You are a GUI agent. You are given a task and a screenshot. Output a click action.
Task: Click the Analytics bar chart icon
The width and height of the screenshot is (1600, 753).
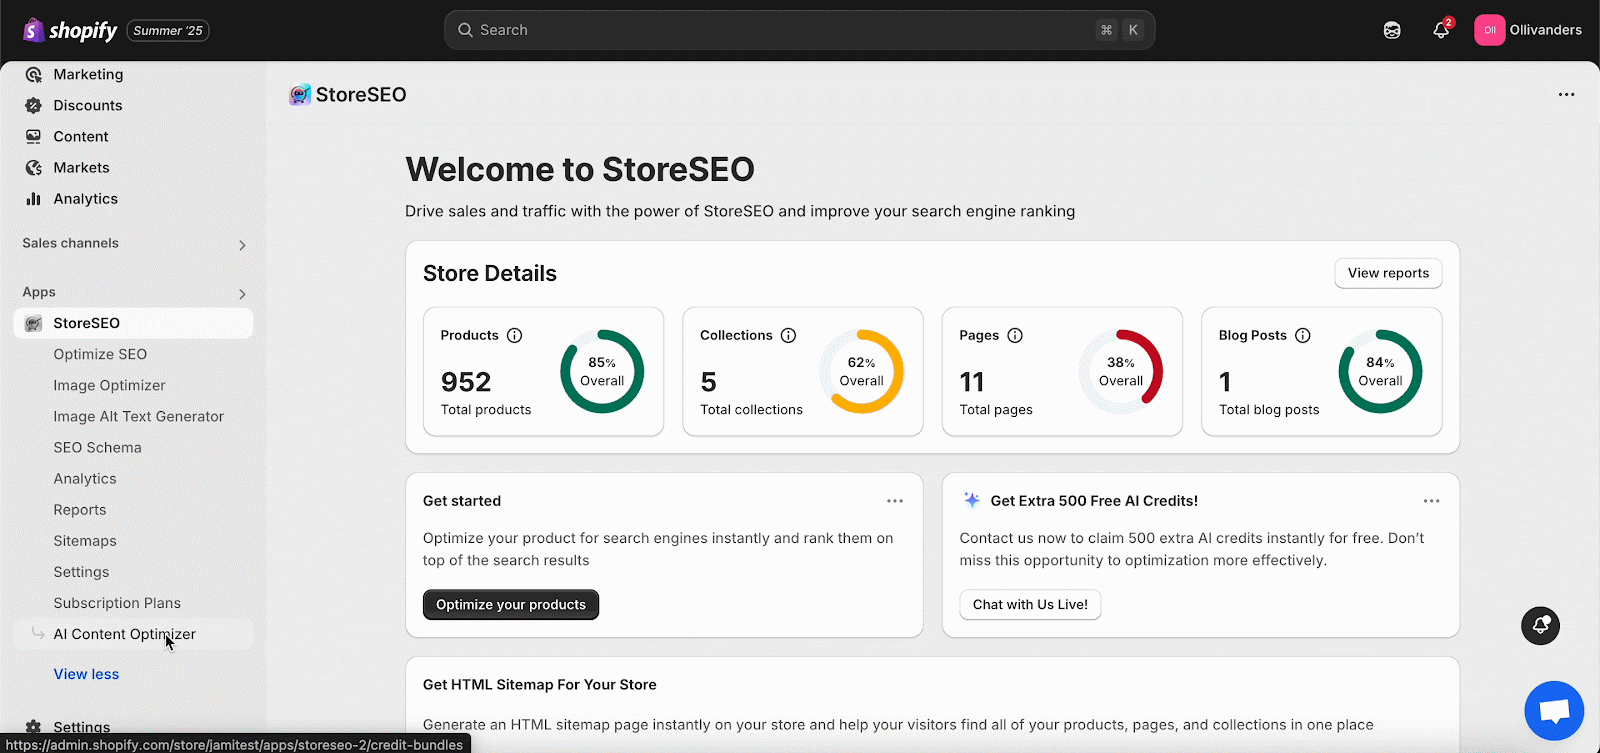coord(34,198)
